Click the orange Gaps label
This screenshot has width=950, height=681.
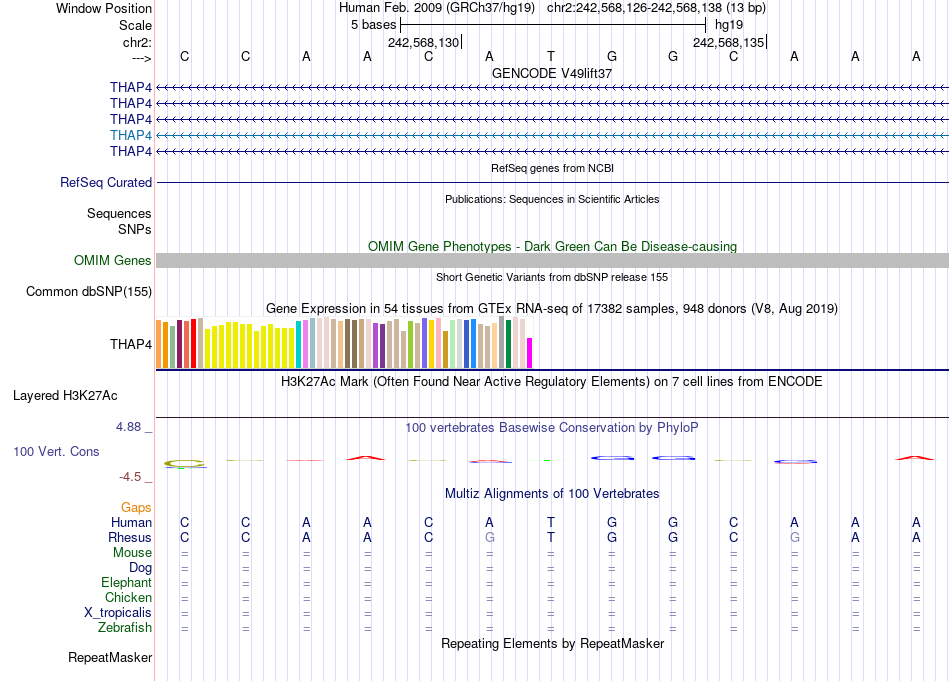[136, 507]
